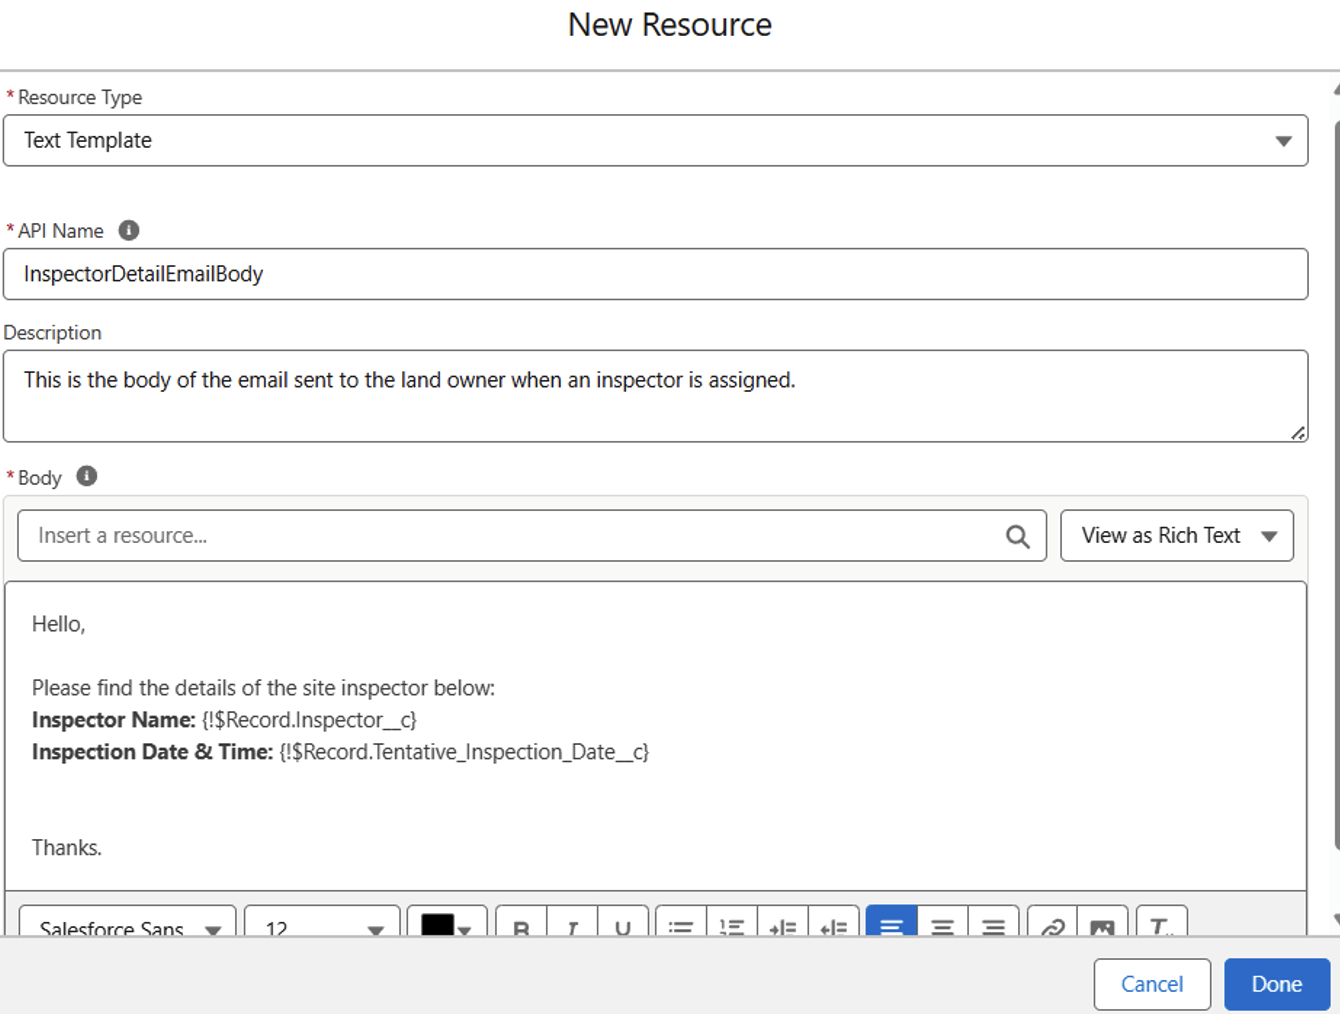Increase text indent
Image resolution: width=1340 pixels, height=1014 pixels.
click(x=785, y=928)
